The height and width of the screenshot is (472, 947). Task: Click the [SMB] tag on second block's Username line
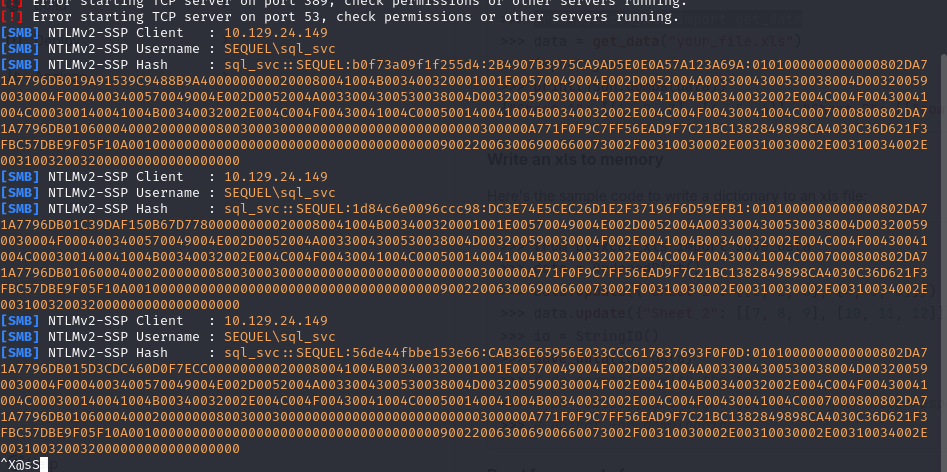(x=20, y=193)
